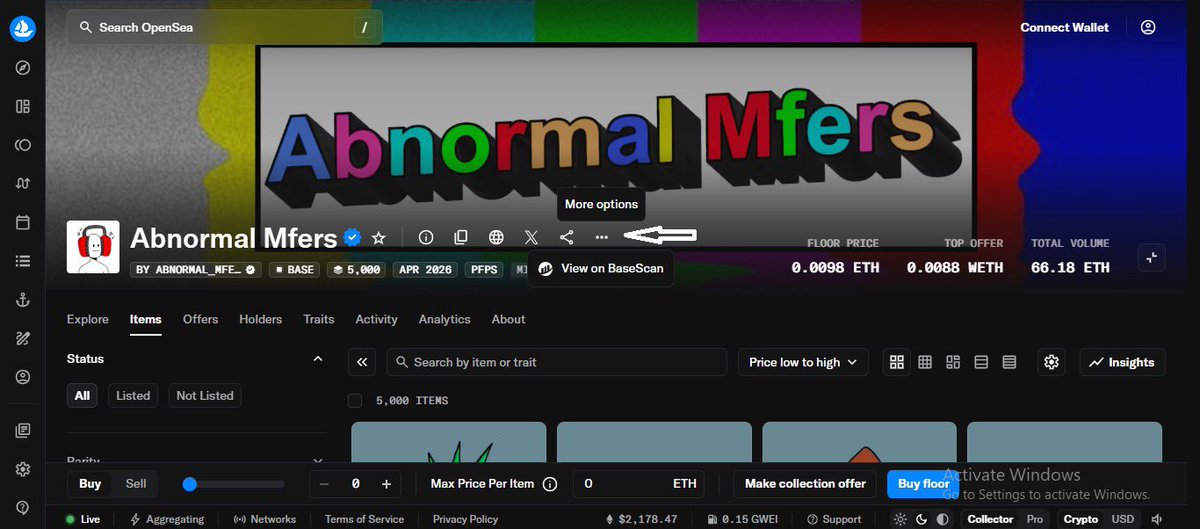Open the collection website globe icon
Viewport: 1200px width, 529px height.
496,238
